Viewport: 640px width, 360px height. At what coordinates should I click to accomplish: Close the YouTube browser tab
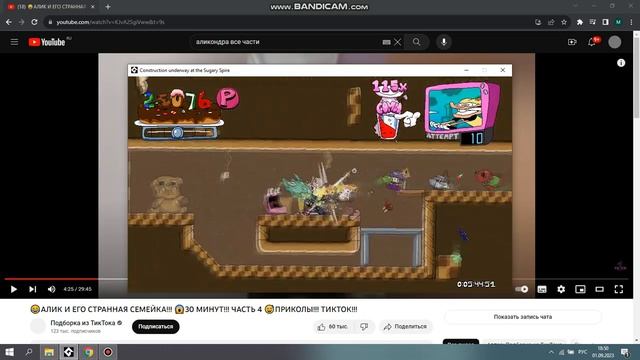[93, 7]
